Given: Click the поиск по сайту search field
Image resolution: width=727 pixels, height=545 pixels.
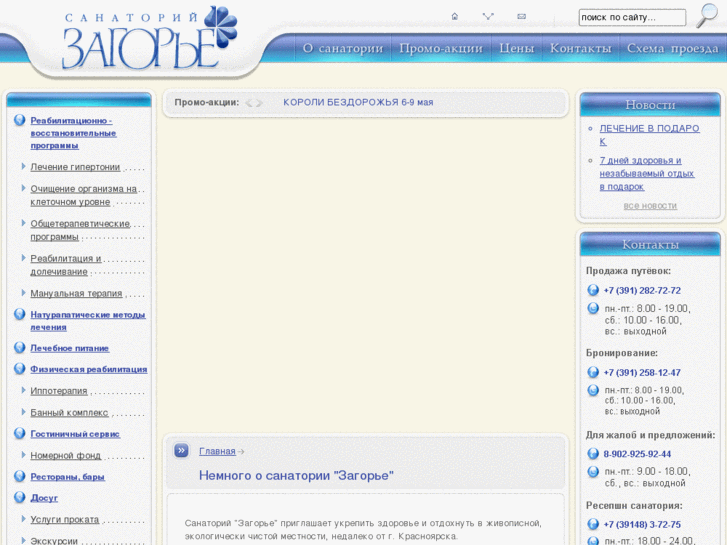Looking at the screenshot, I should click(x=632, y=18).
